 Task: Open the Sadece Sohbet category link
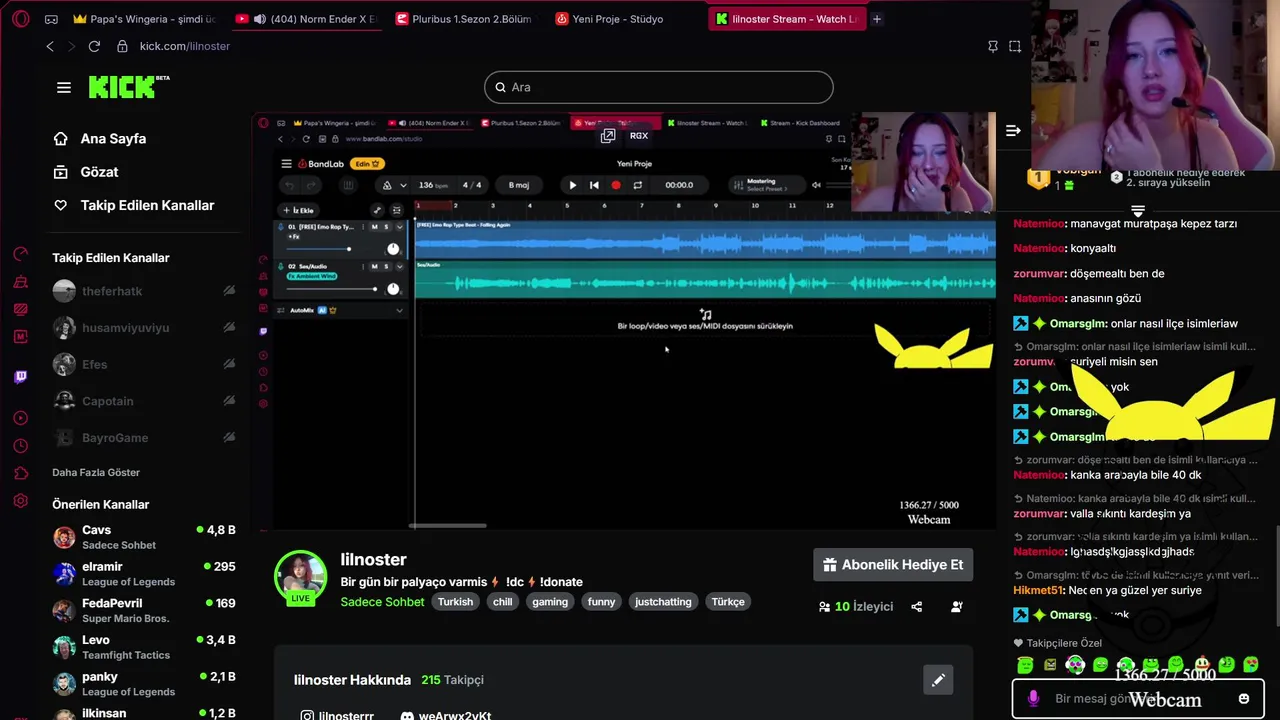382,602
